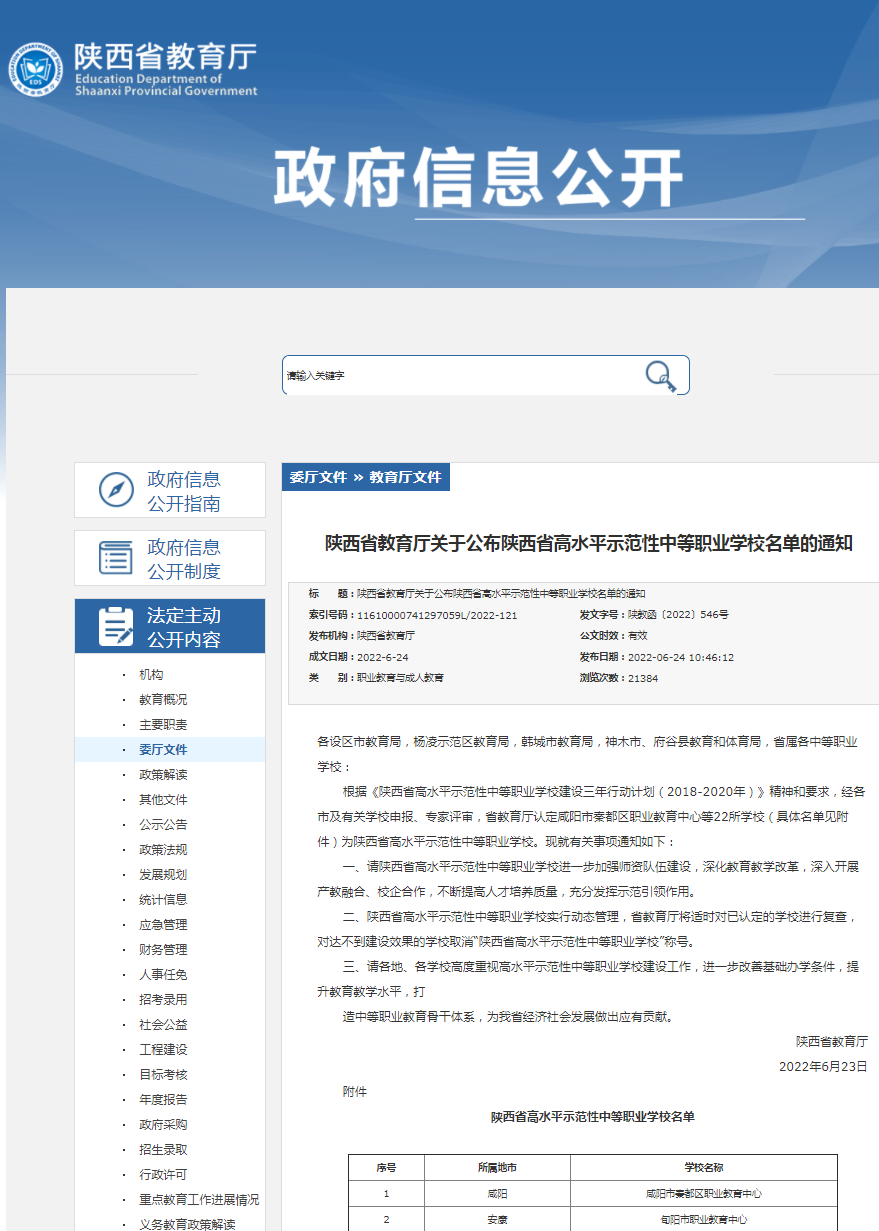879x1231 pixels.
Task: Open 政策解读 from the sidebar
Action: pos(163,775)
